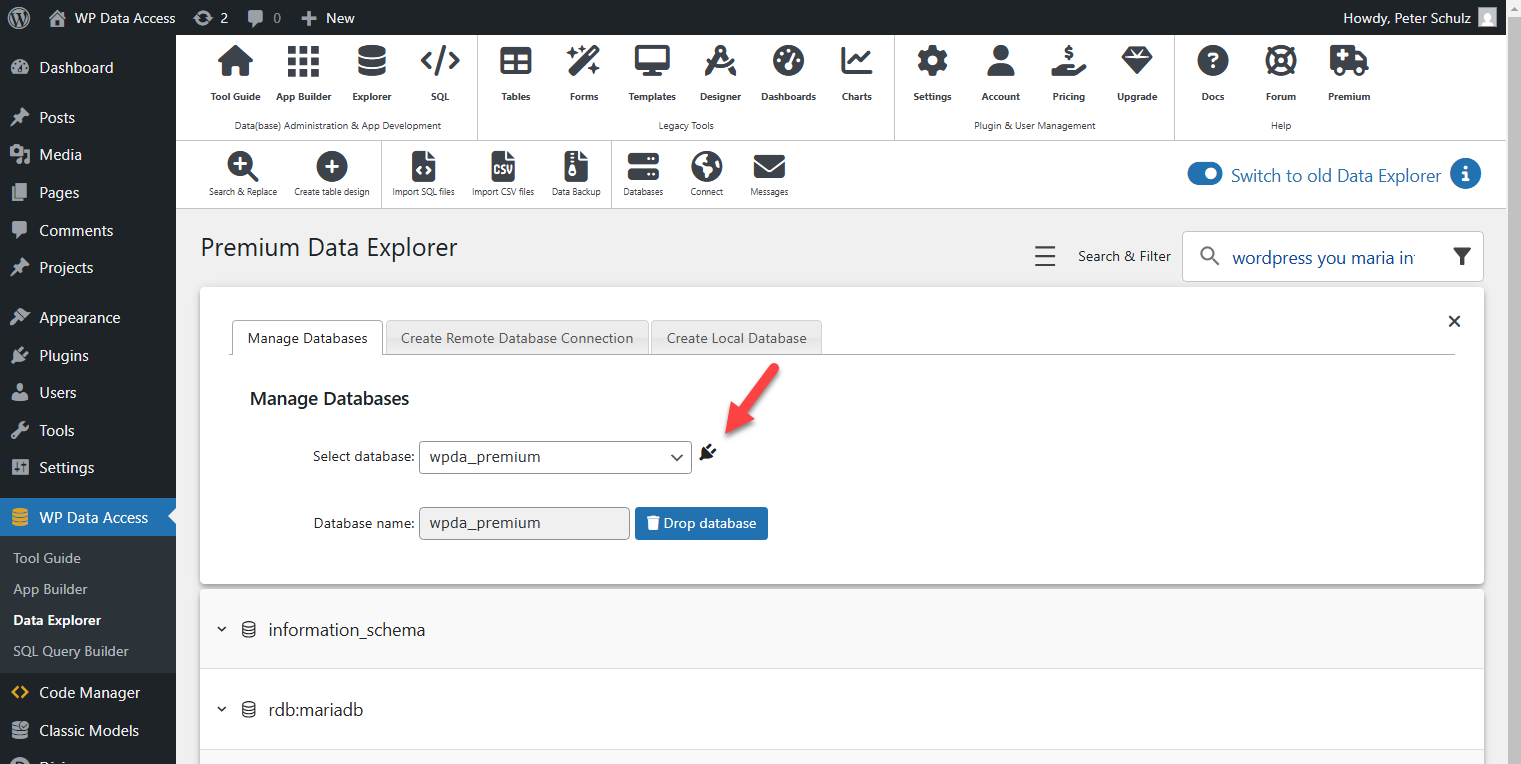Open Search & Replace tool
The image size is (1521, 764).
pyautogui.click(x=243, y=167)
